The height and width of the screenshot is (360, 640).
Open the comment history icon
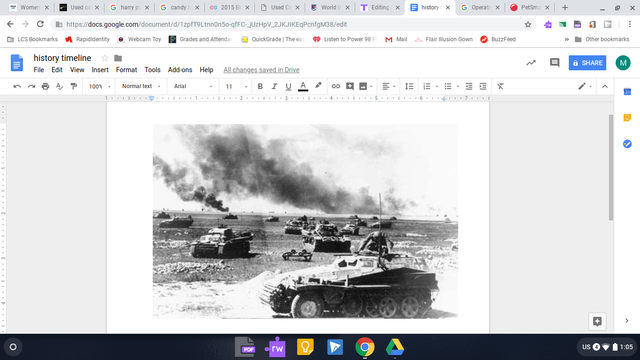554,63
